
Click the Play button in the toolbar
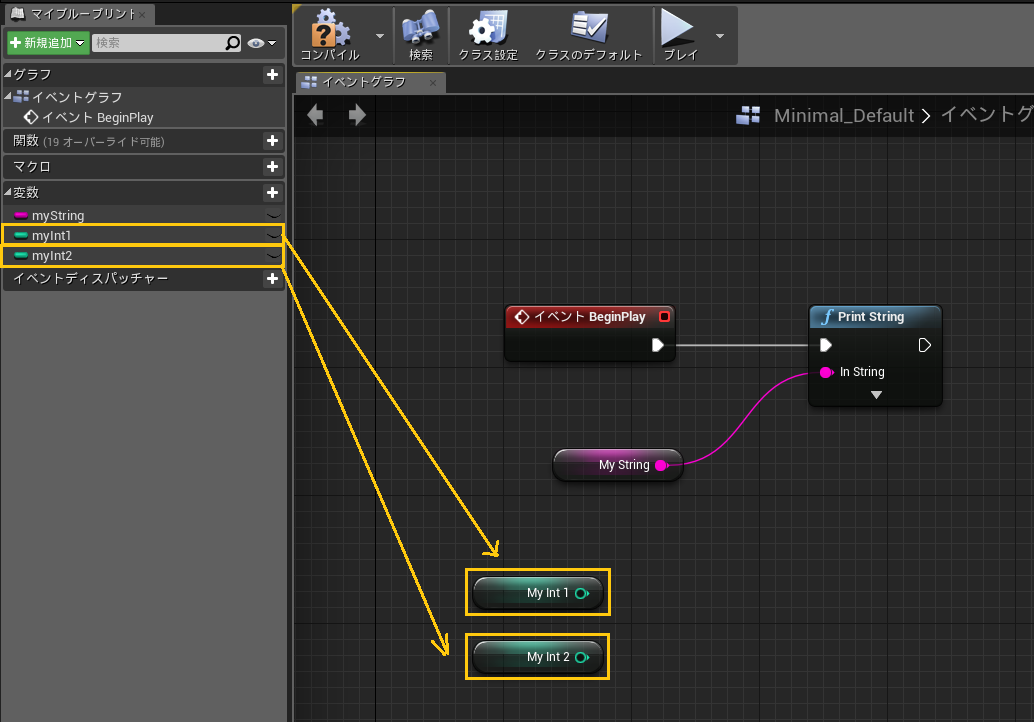[679, 35]
